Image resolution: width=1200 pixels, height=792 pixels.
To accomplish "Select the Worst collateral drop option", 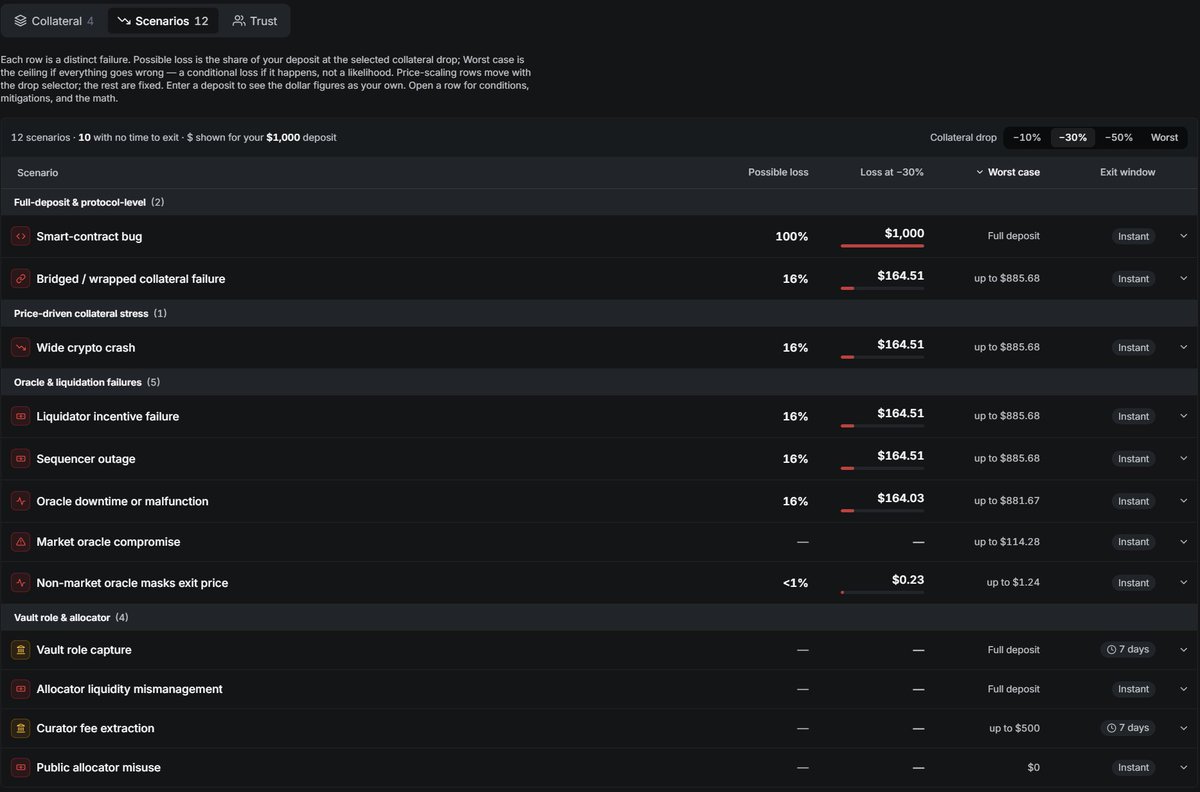I will click(x=1164, y=137).
